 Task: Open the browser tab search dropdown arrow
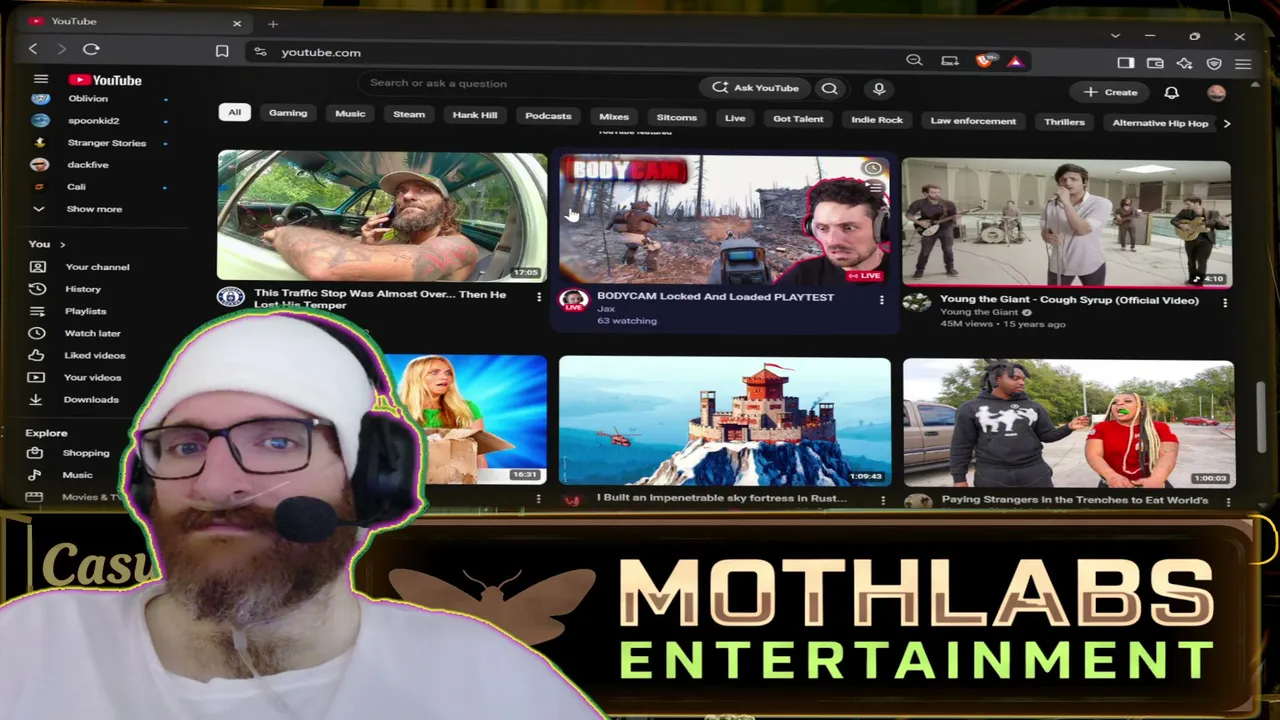point(1115,36)
